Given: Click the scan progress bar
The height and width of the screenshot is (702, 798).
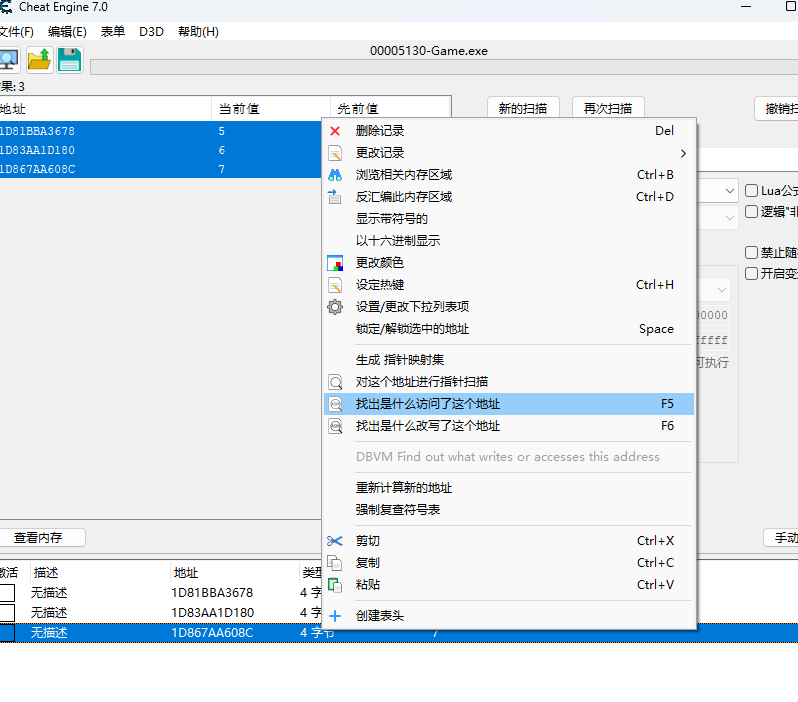Looking at the screenshot, I should 444,67.
